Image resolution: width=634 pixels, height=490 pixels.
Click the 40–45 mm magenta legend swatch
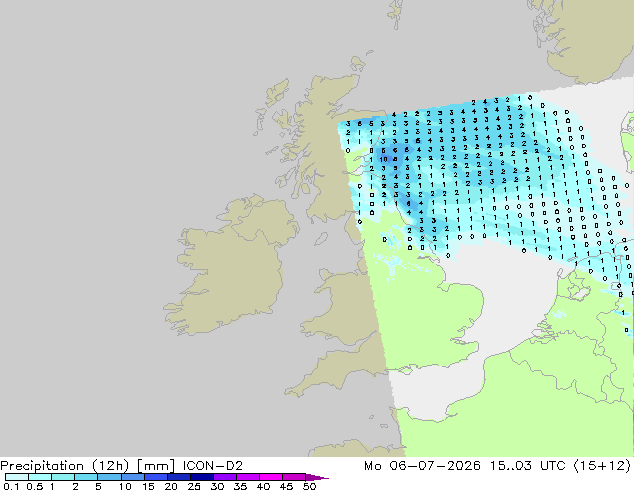click(271, 477)
